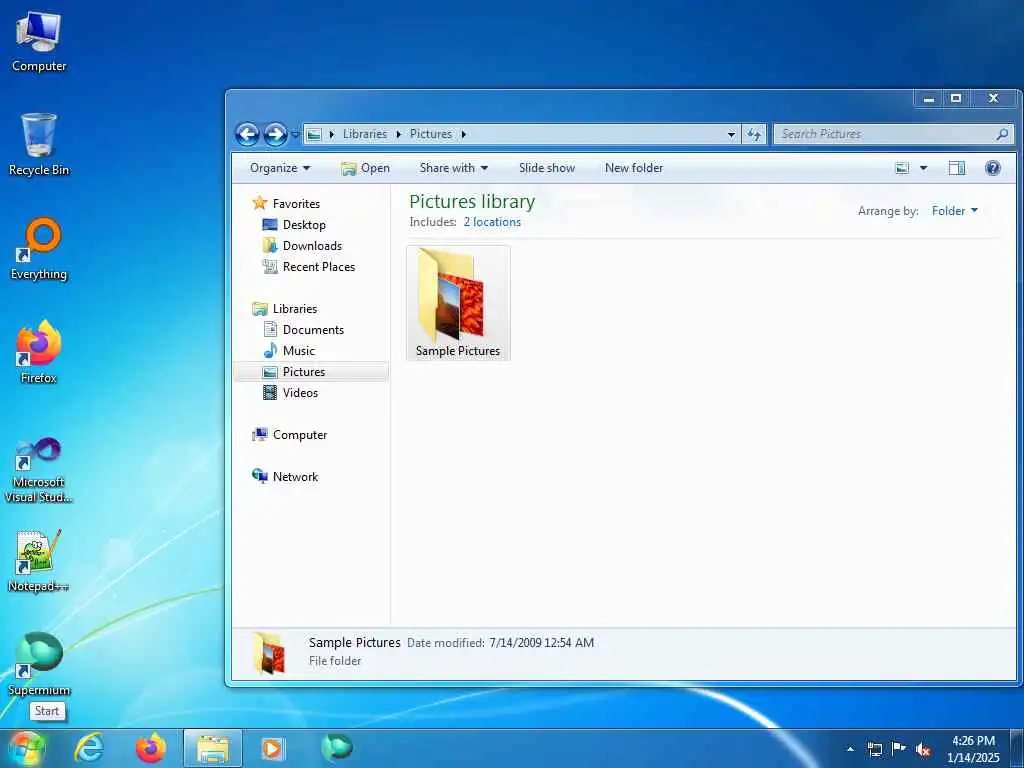Go forward with the Explorer Forward arrow
Viewport: 1024px width, 768px height.
[x=276, y=134]
